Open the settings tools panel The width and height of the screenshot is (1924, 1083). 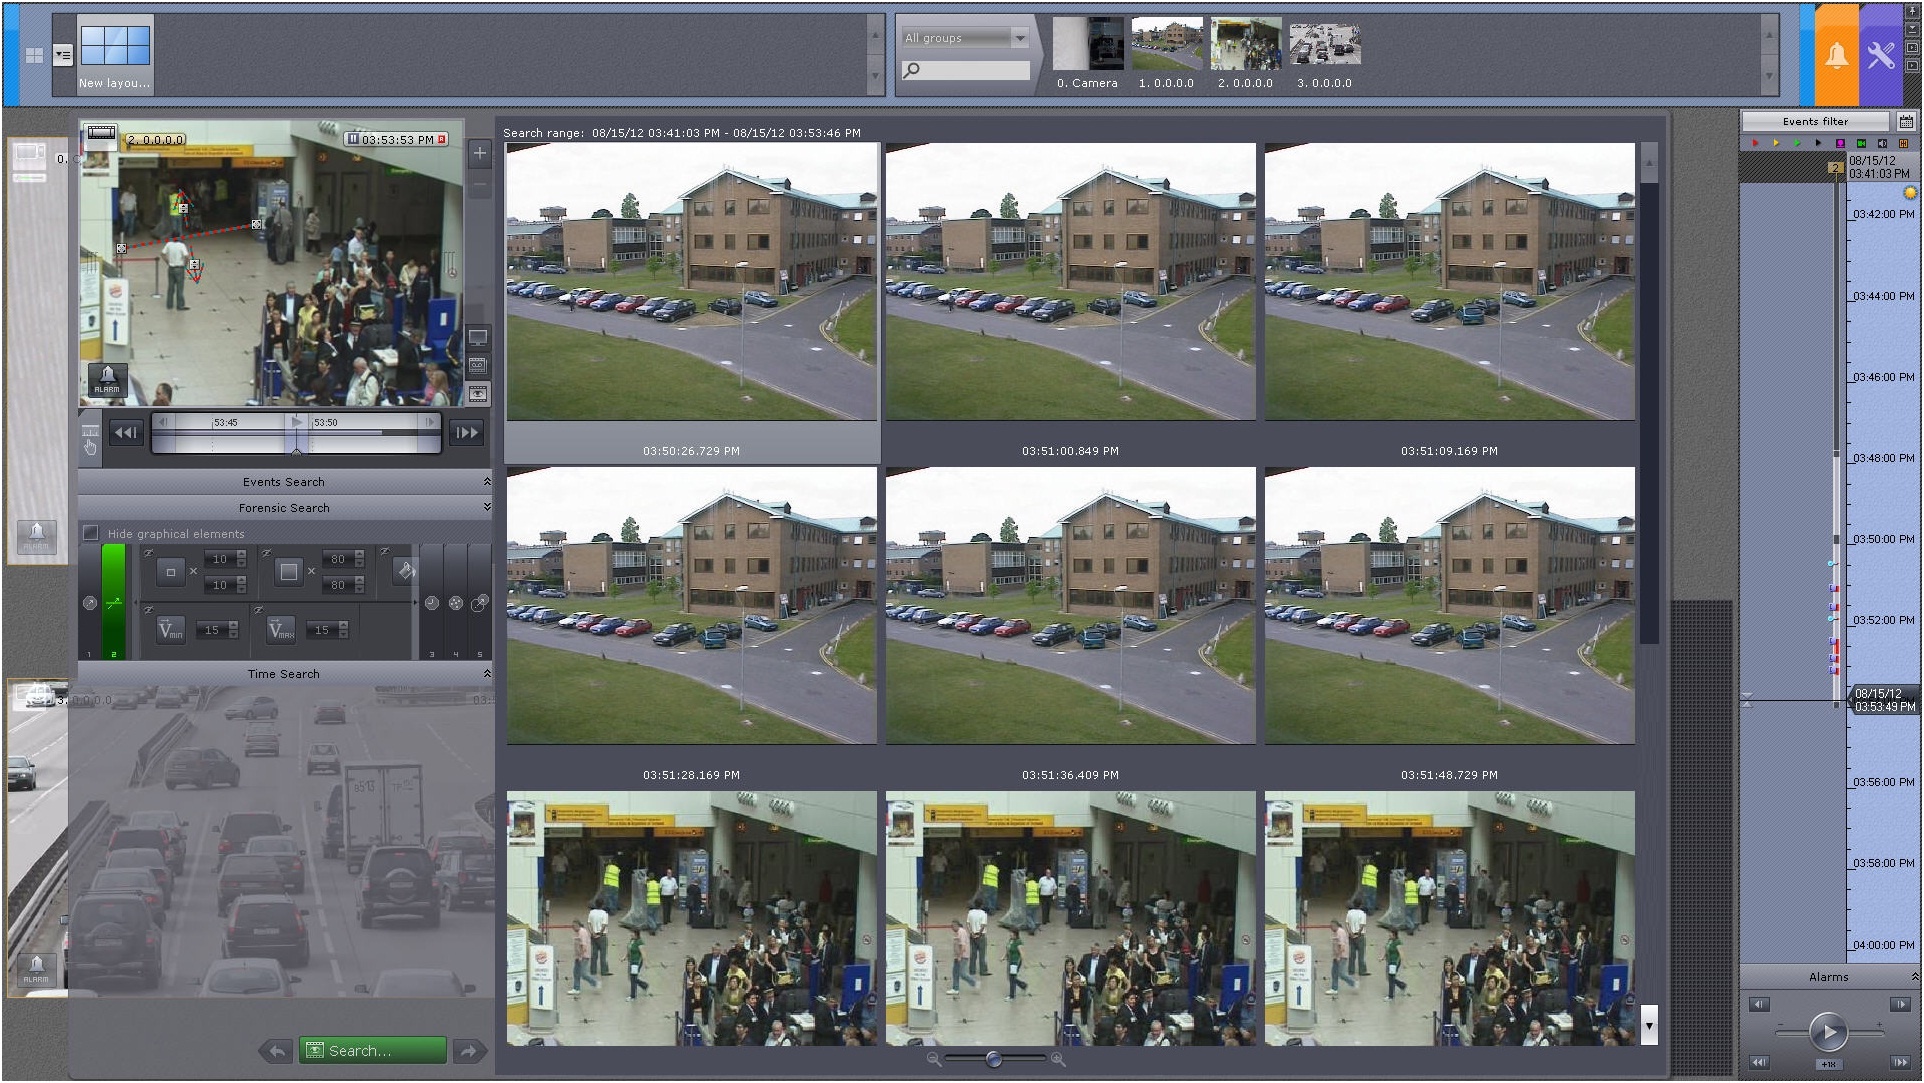1881,55
